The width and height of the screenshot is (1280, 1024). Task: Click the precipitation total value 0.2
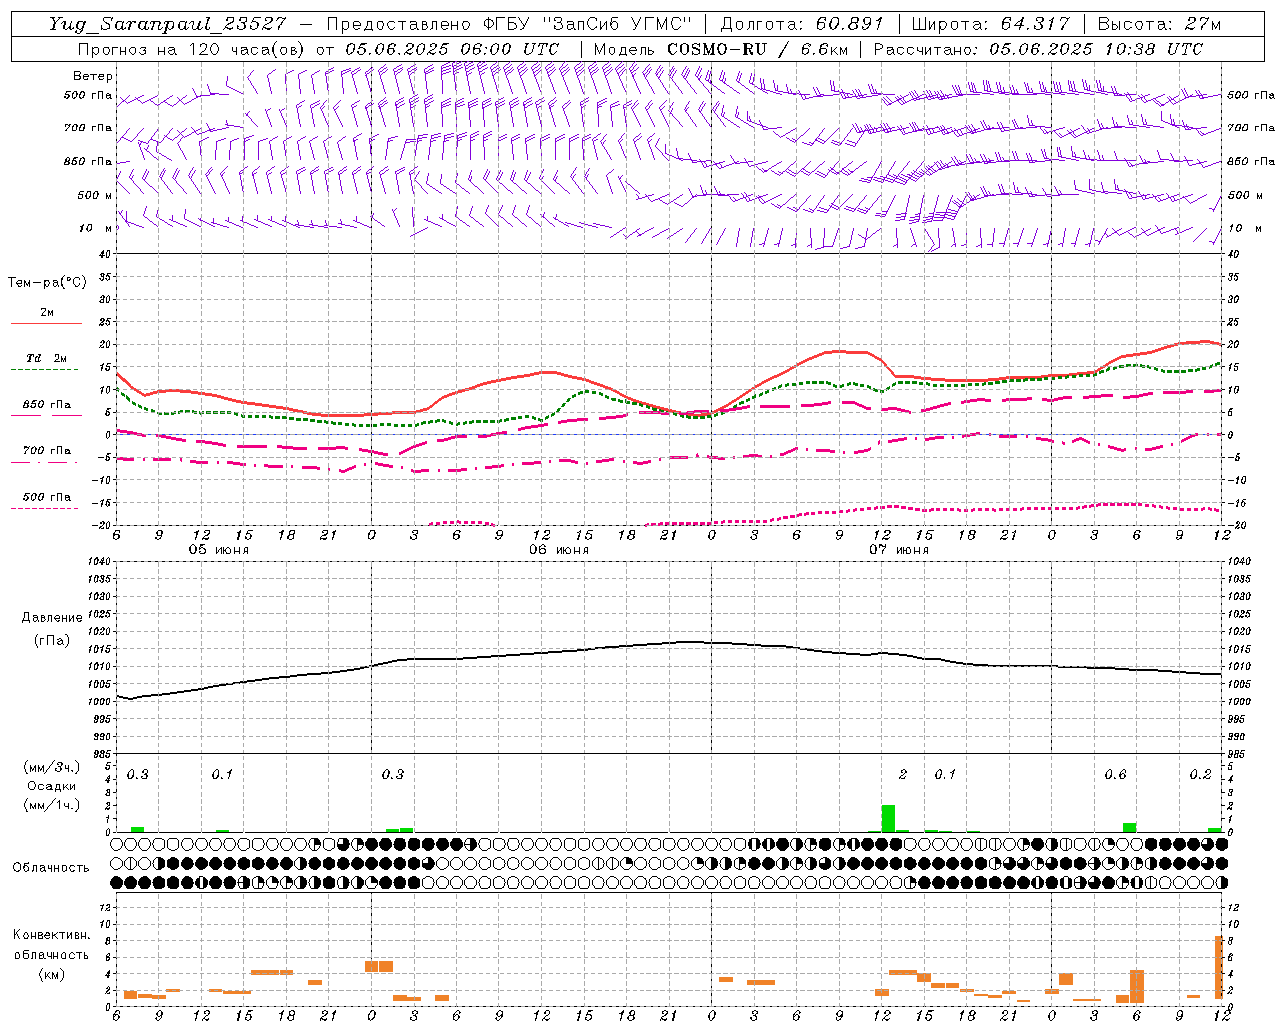pyautogui.click(x=1200, y=775)
